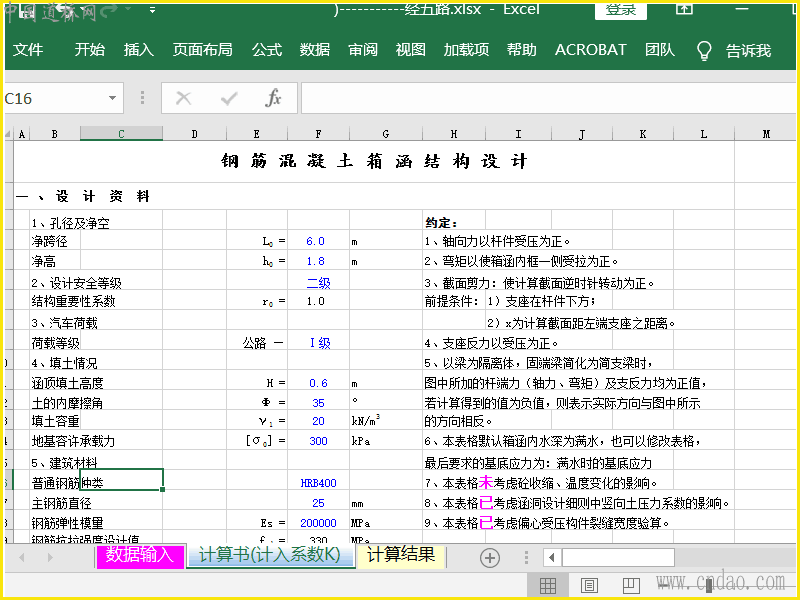Viewport: 800px width, 600px height.
Task: Click the 登录 sign-in button
Action: pyautogui.click(x=621, y=10)
